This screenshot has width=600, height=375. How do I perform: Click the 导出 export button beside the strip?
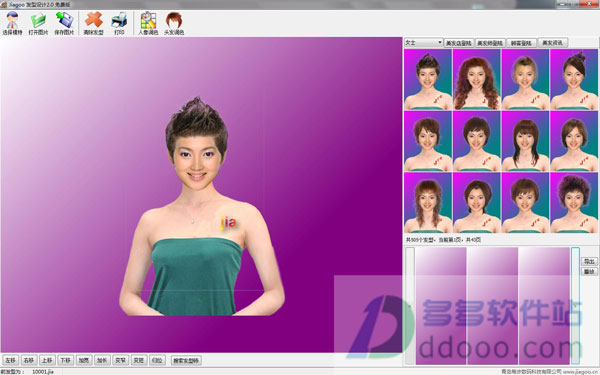(x=589, y=261)
